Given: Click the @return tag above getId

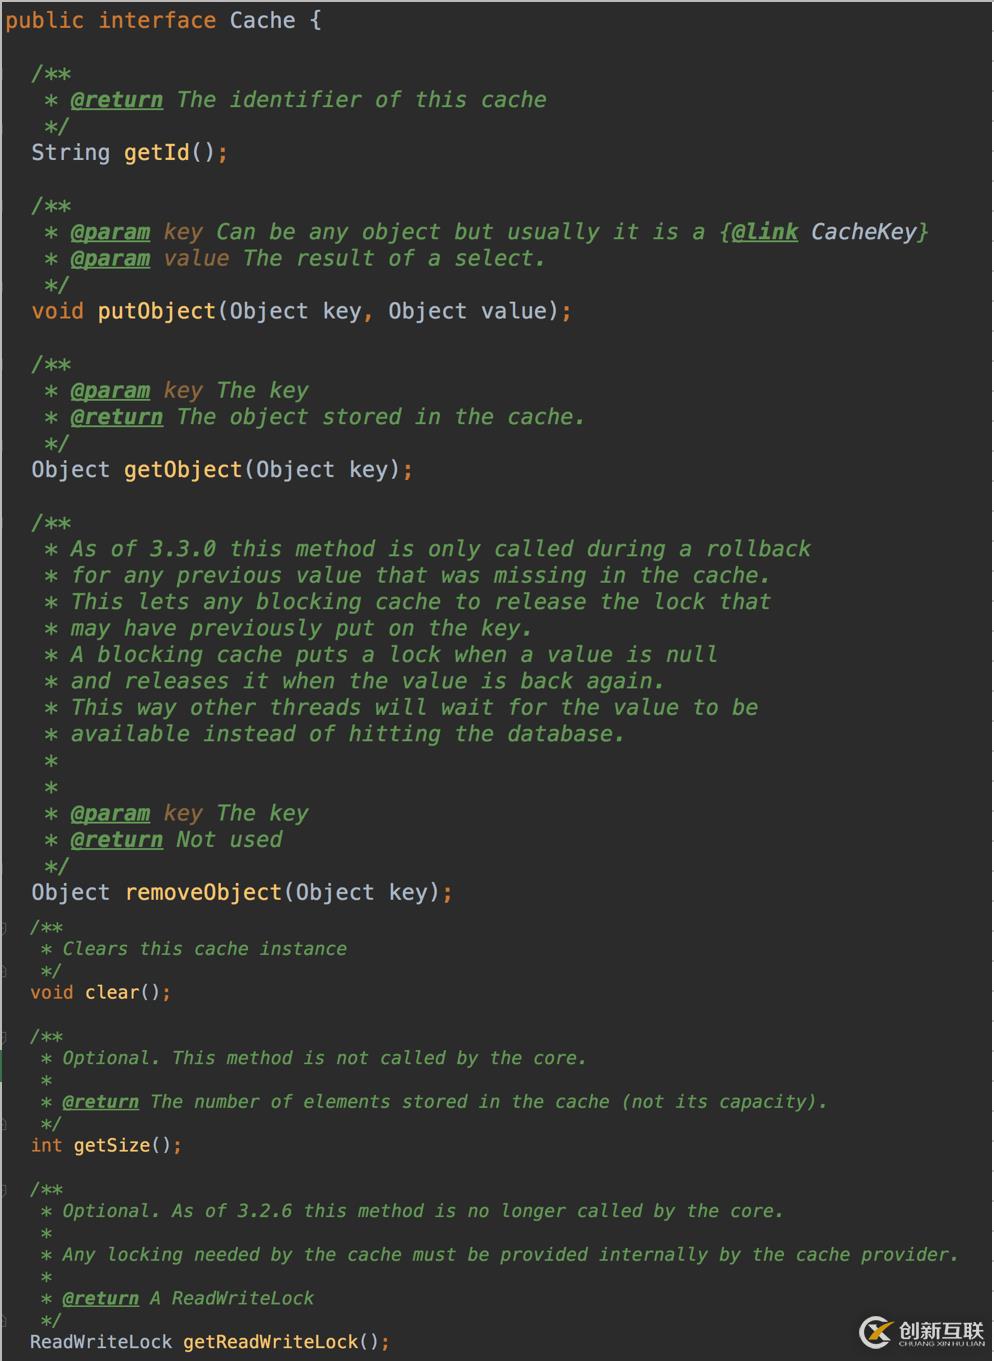Looking at the screenshot, I should pyautogui.click(x=116, y=100).
